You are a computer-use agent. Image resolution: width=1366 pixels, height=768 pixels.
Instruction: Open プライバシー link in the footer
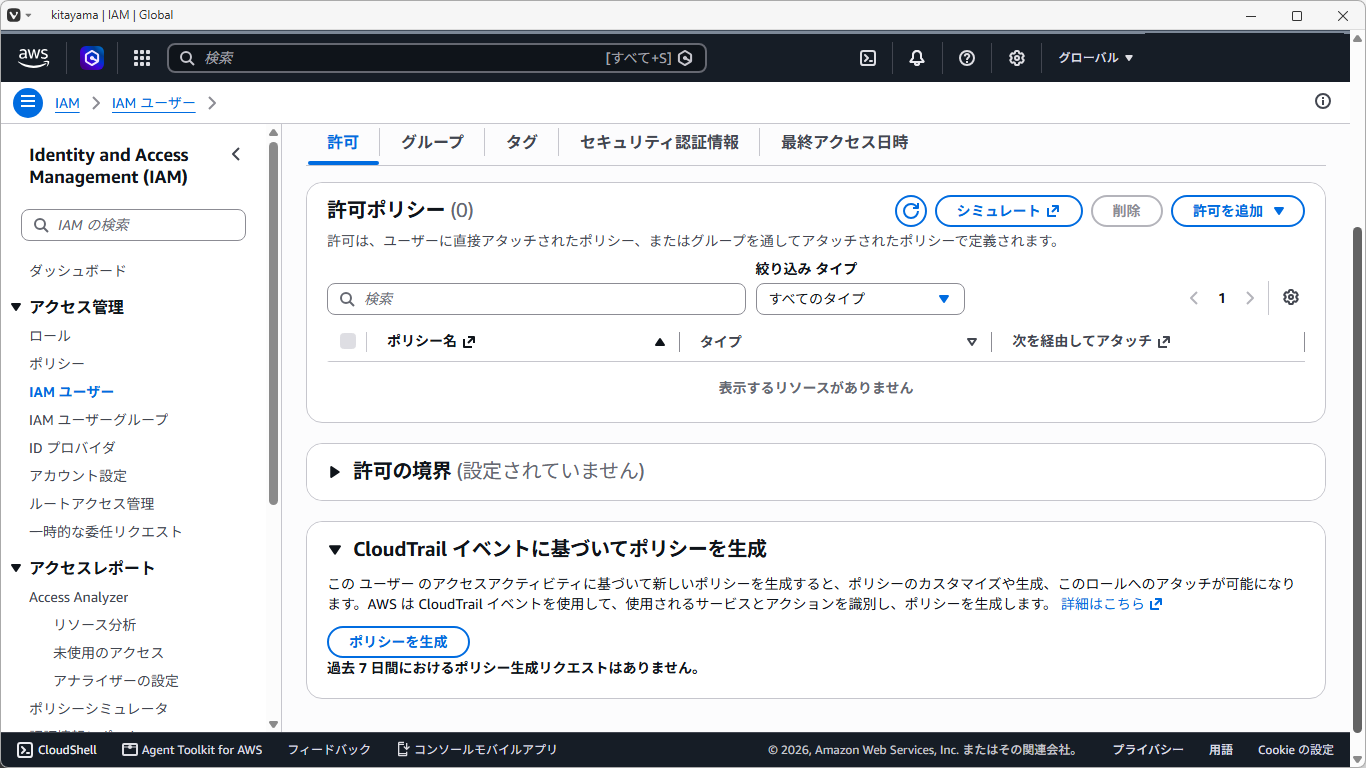pyautogui.click(x=1148, y=750)
